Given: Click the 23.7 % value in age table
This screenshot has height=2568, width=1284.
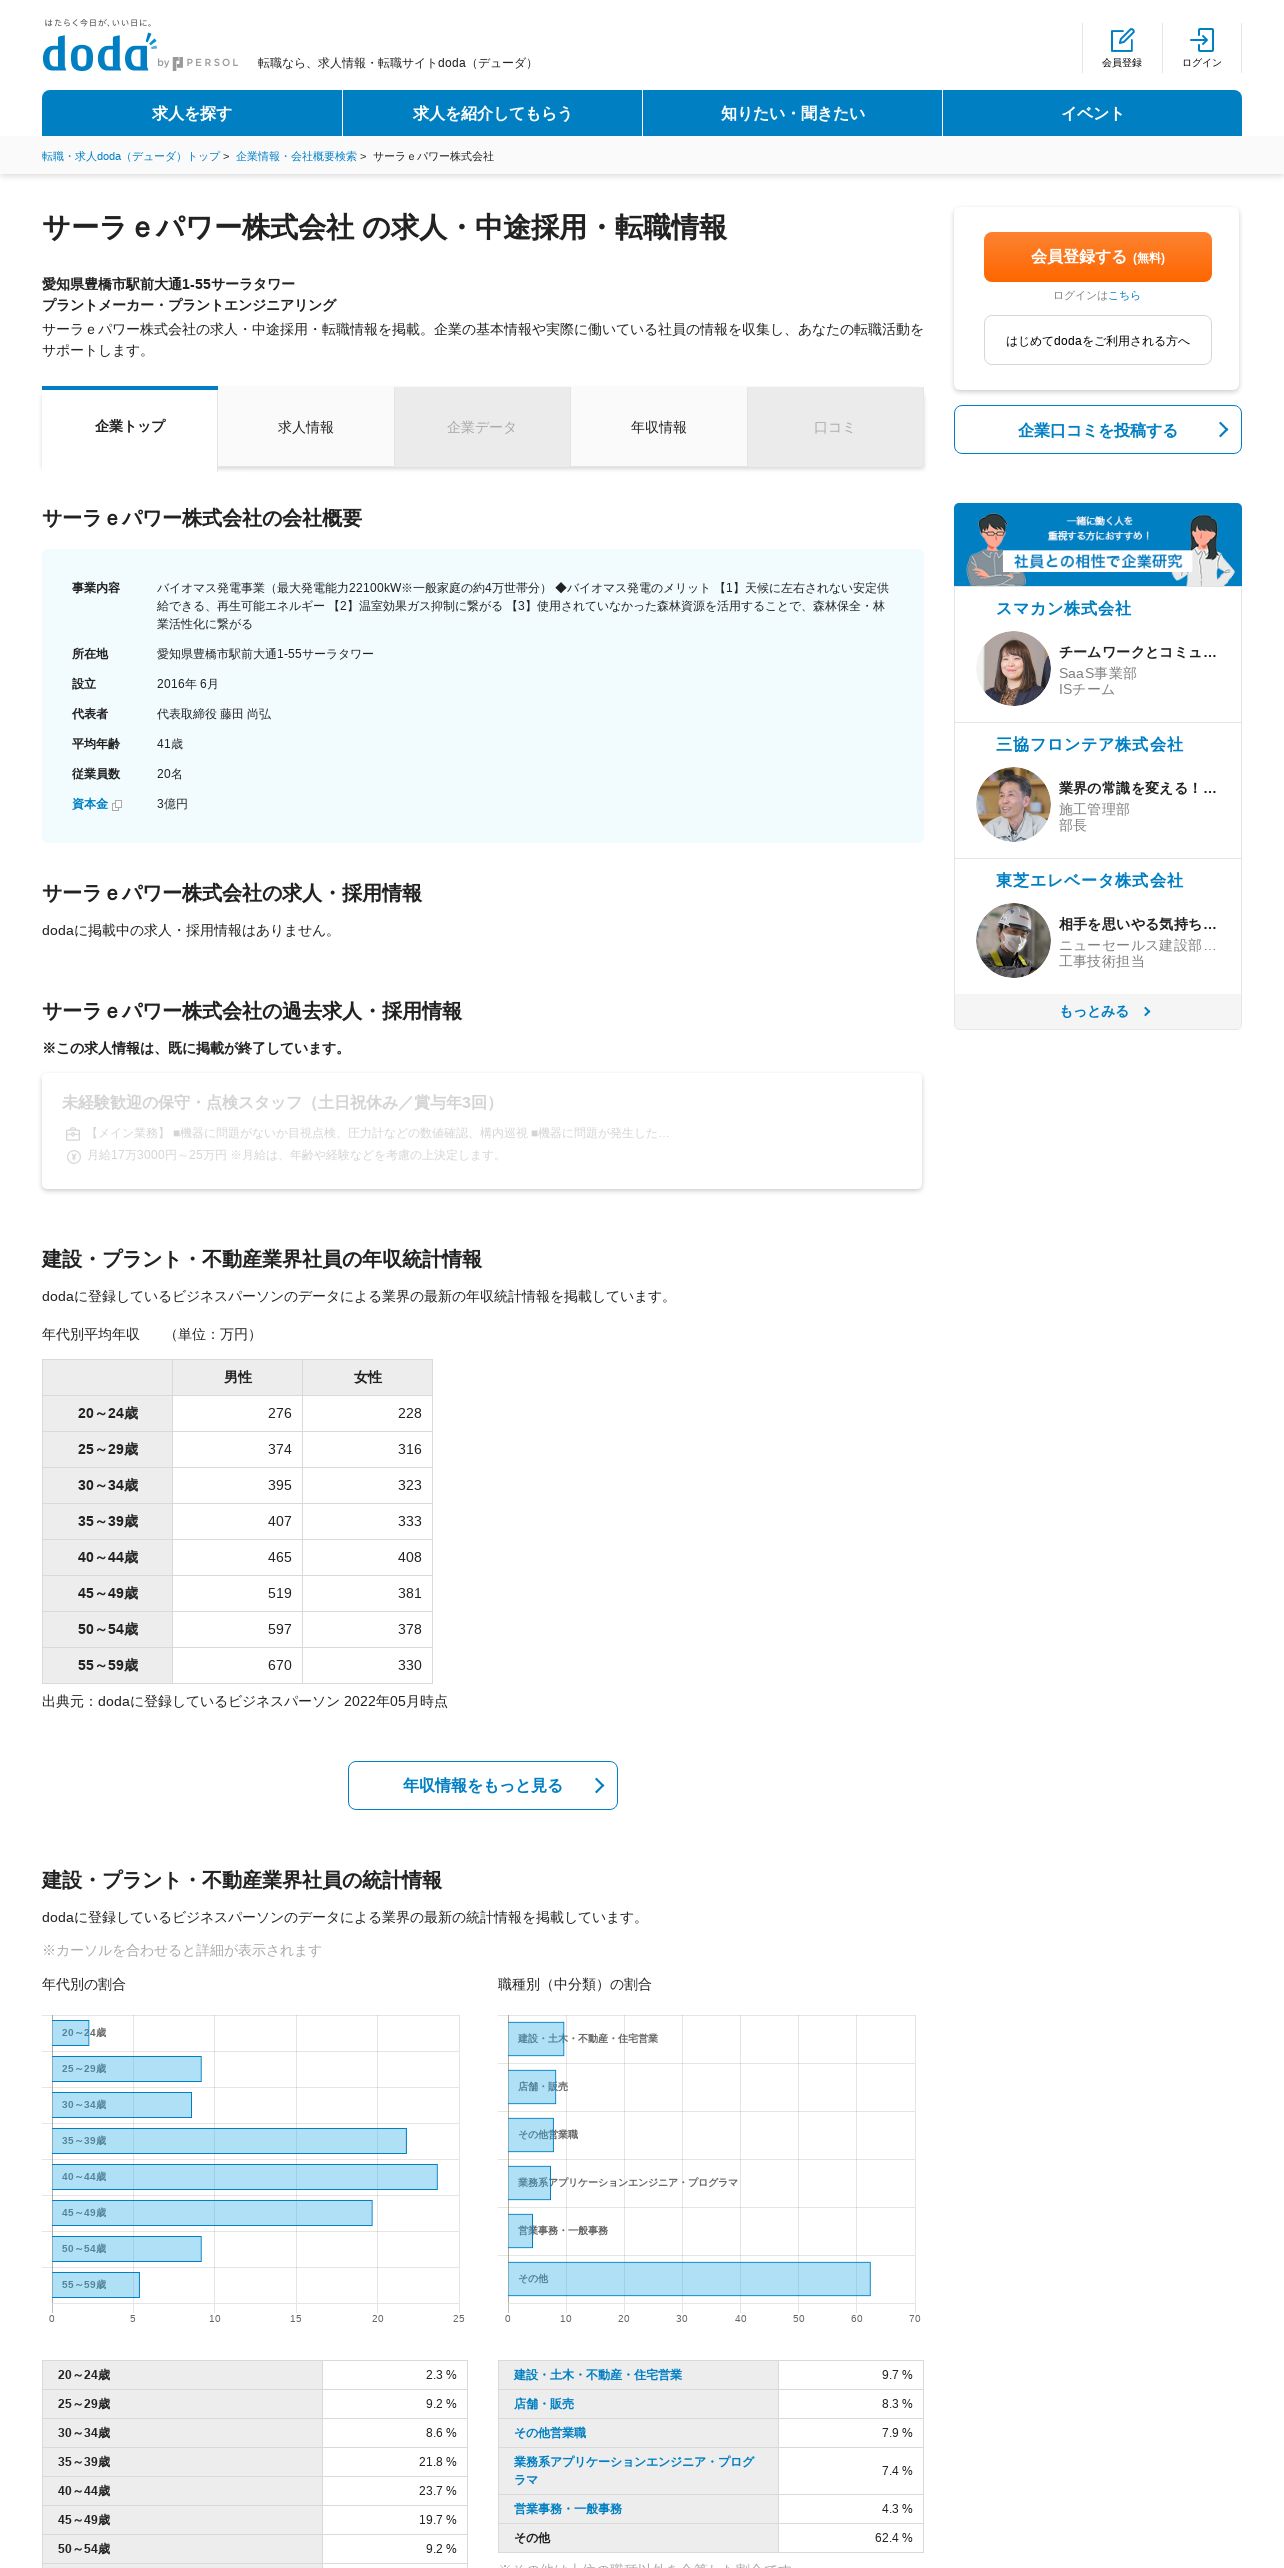Looking at the screenshot, I should [437, 2491].
